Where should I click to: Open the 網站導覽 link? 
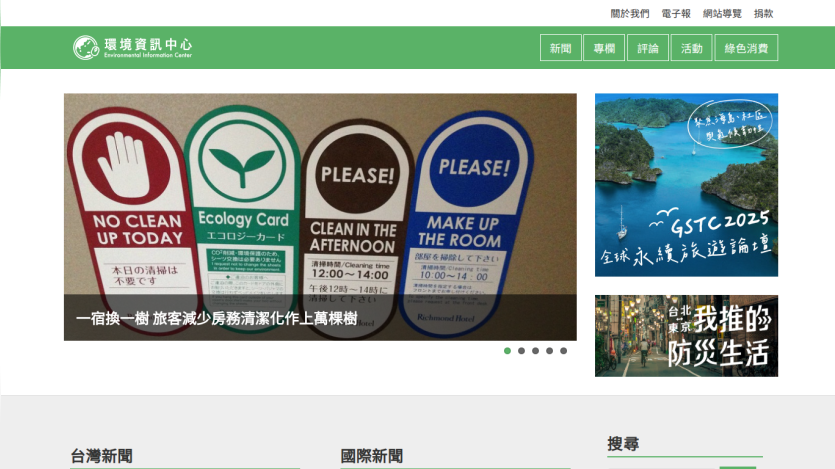point(722,14)
